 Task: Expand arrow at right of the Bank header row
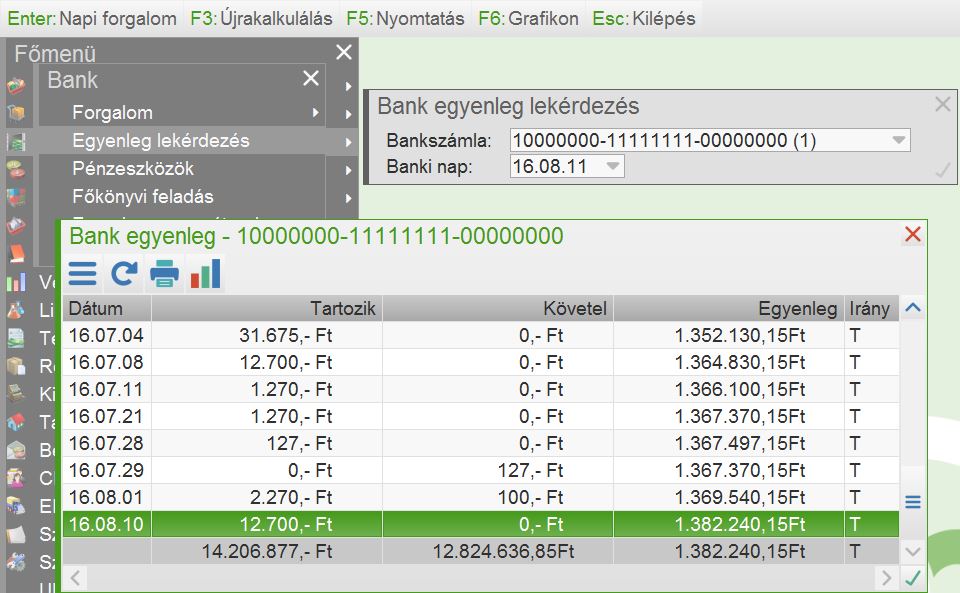pos(348,86)
